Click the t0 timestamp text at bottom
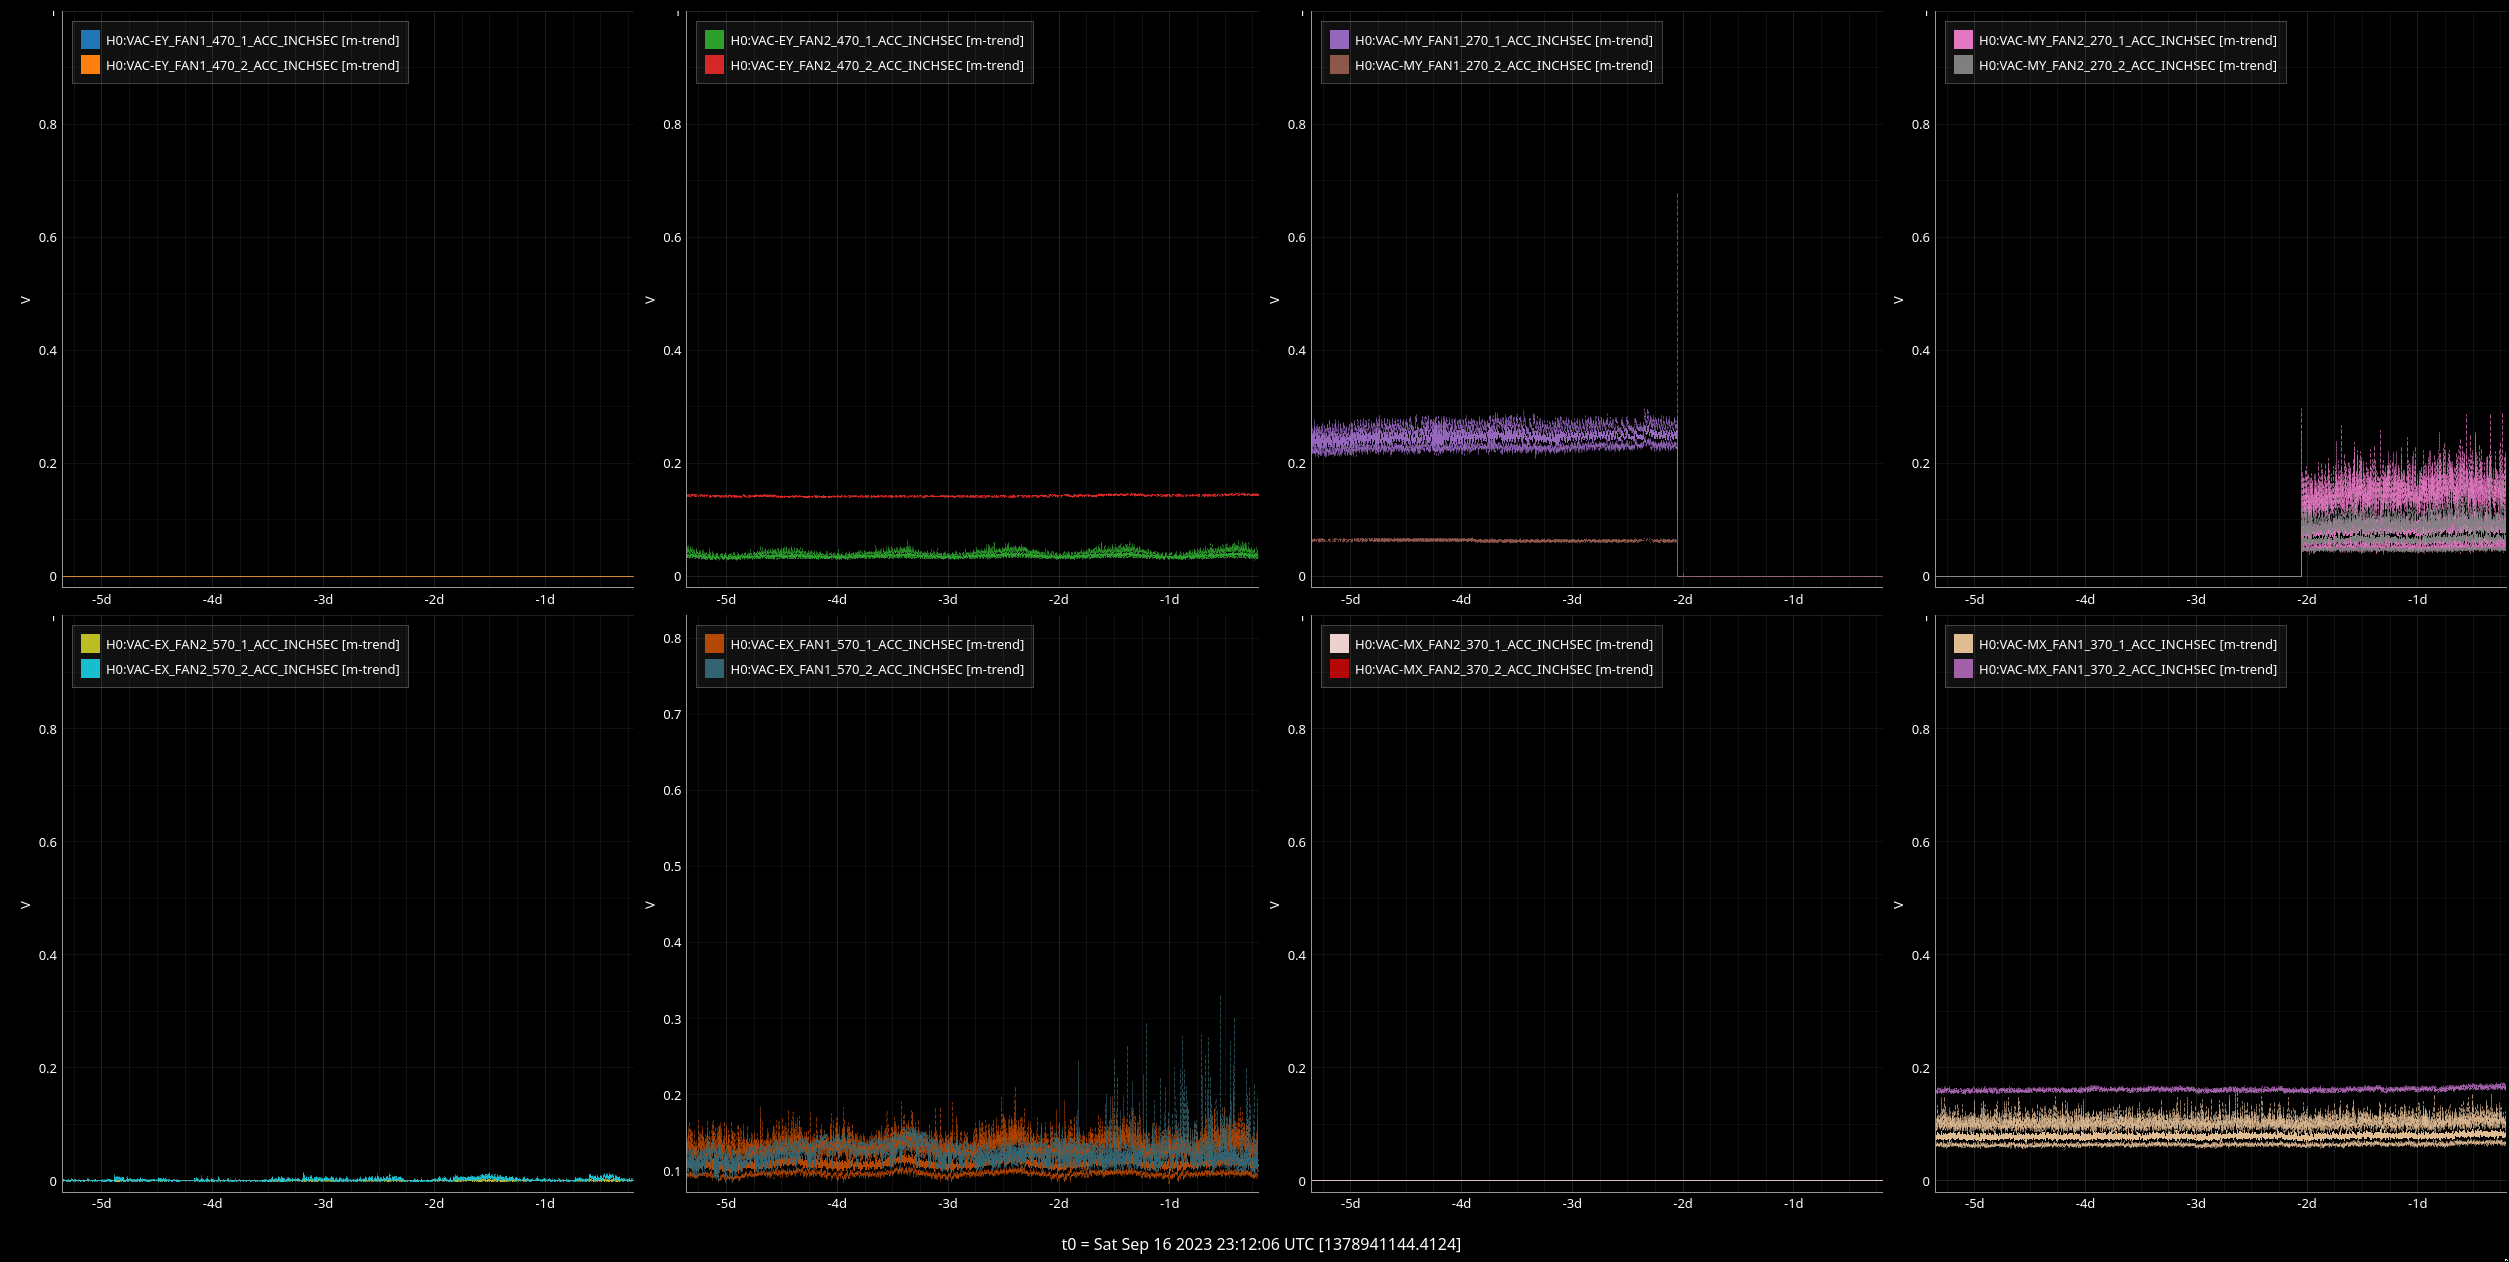The image size is (2509, 1262). coord(1261,1244)
